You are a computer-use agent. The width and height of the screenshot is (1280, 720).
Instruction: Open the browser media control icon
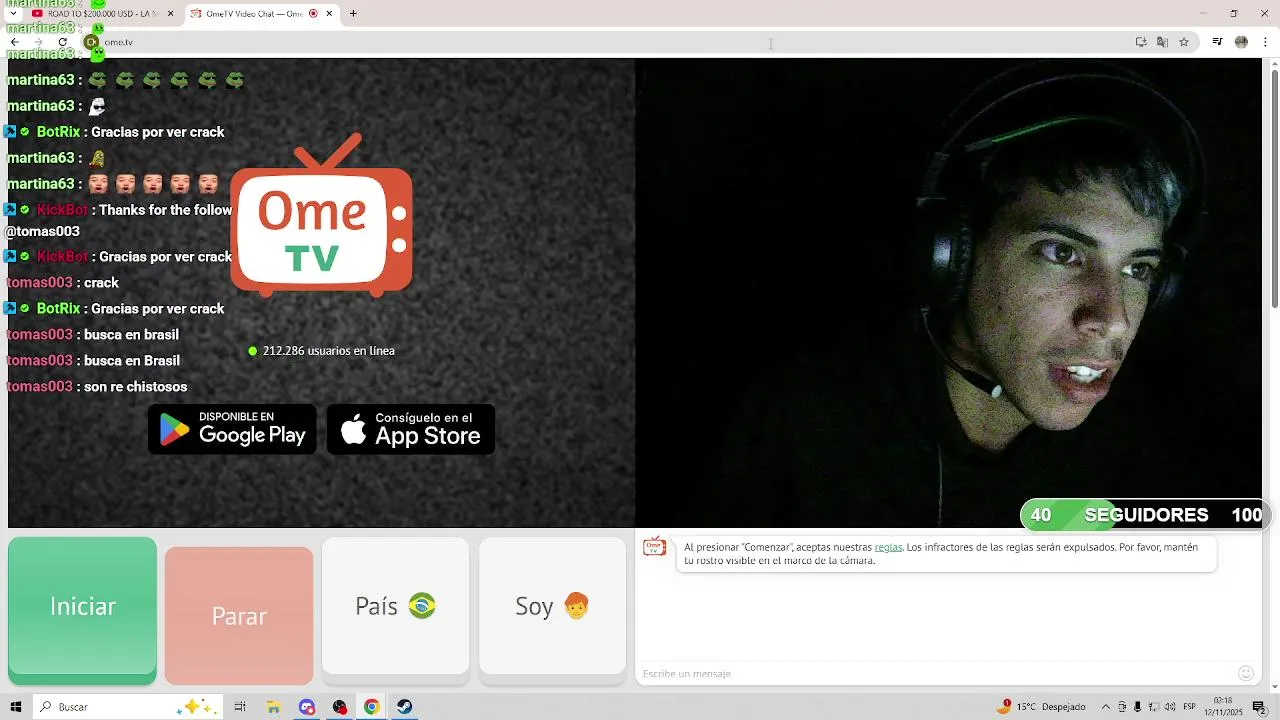1217,42
